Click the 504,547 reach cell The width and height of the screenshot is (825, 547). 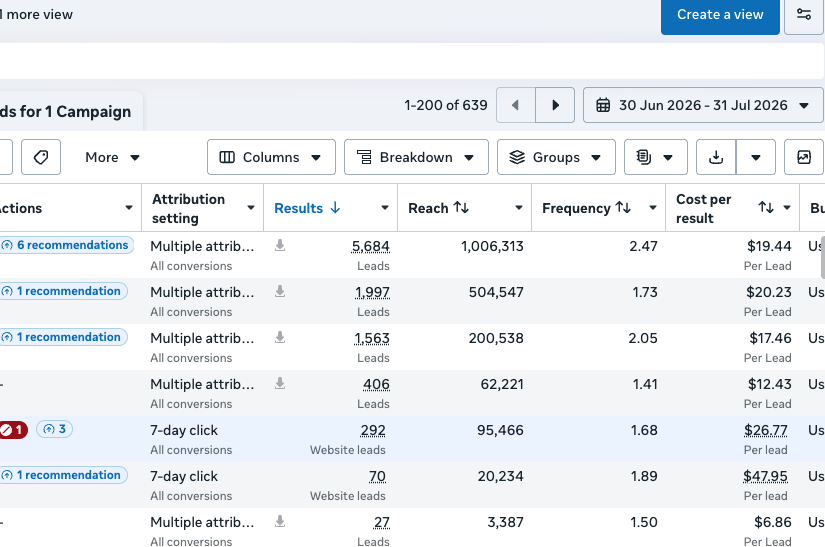[x=496, y=292]
